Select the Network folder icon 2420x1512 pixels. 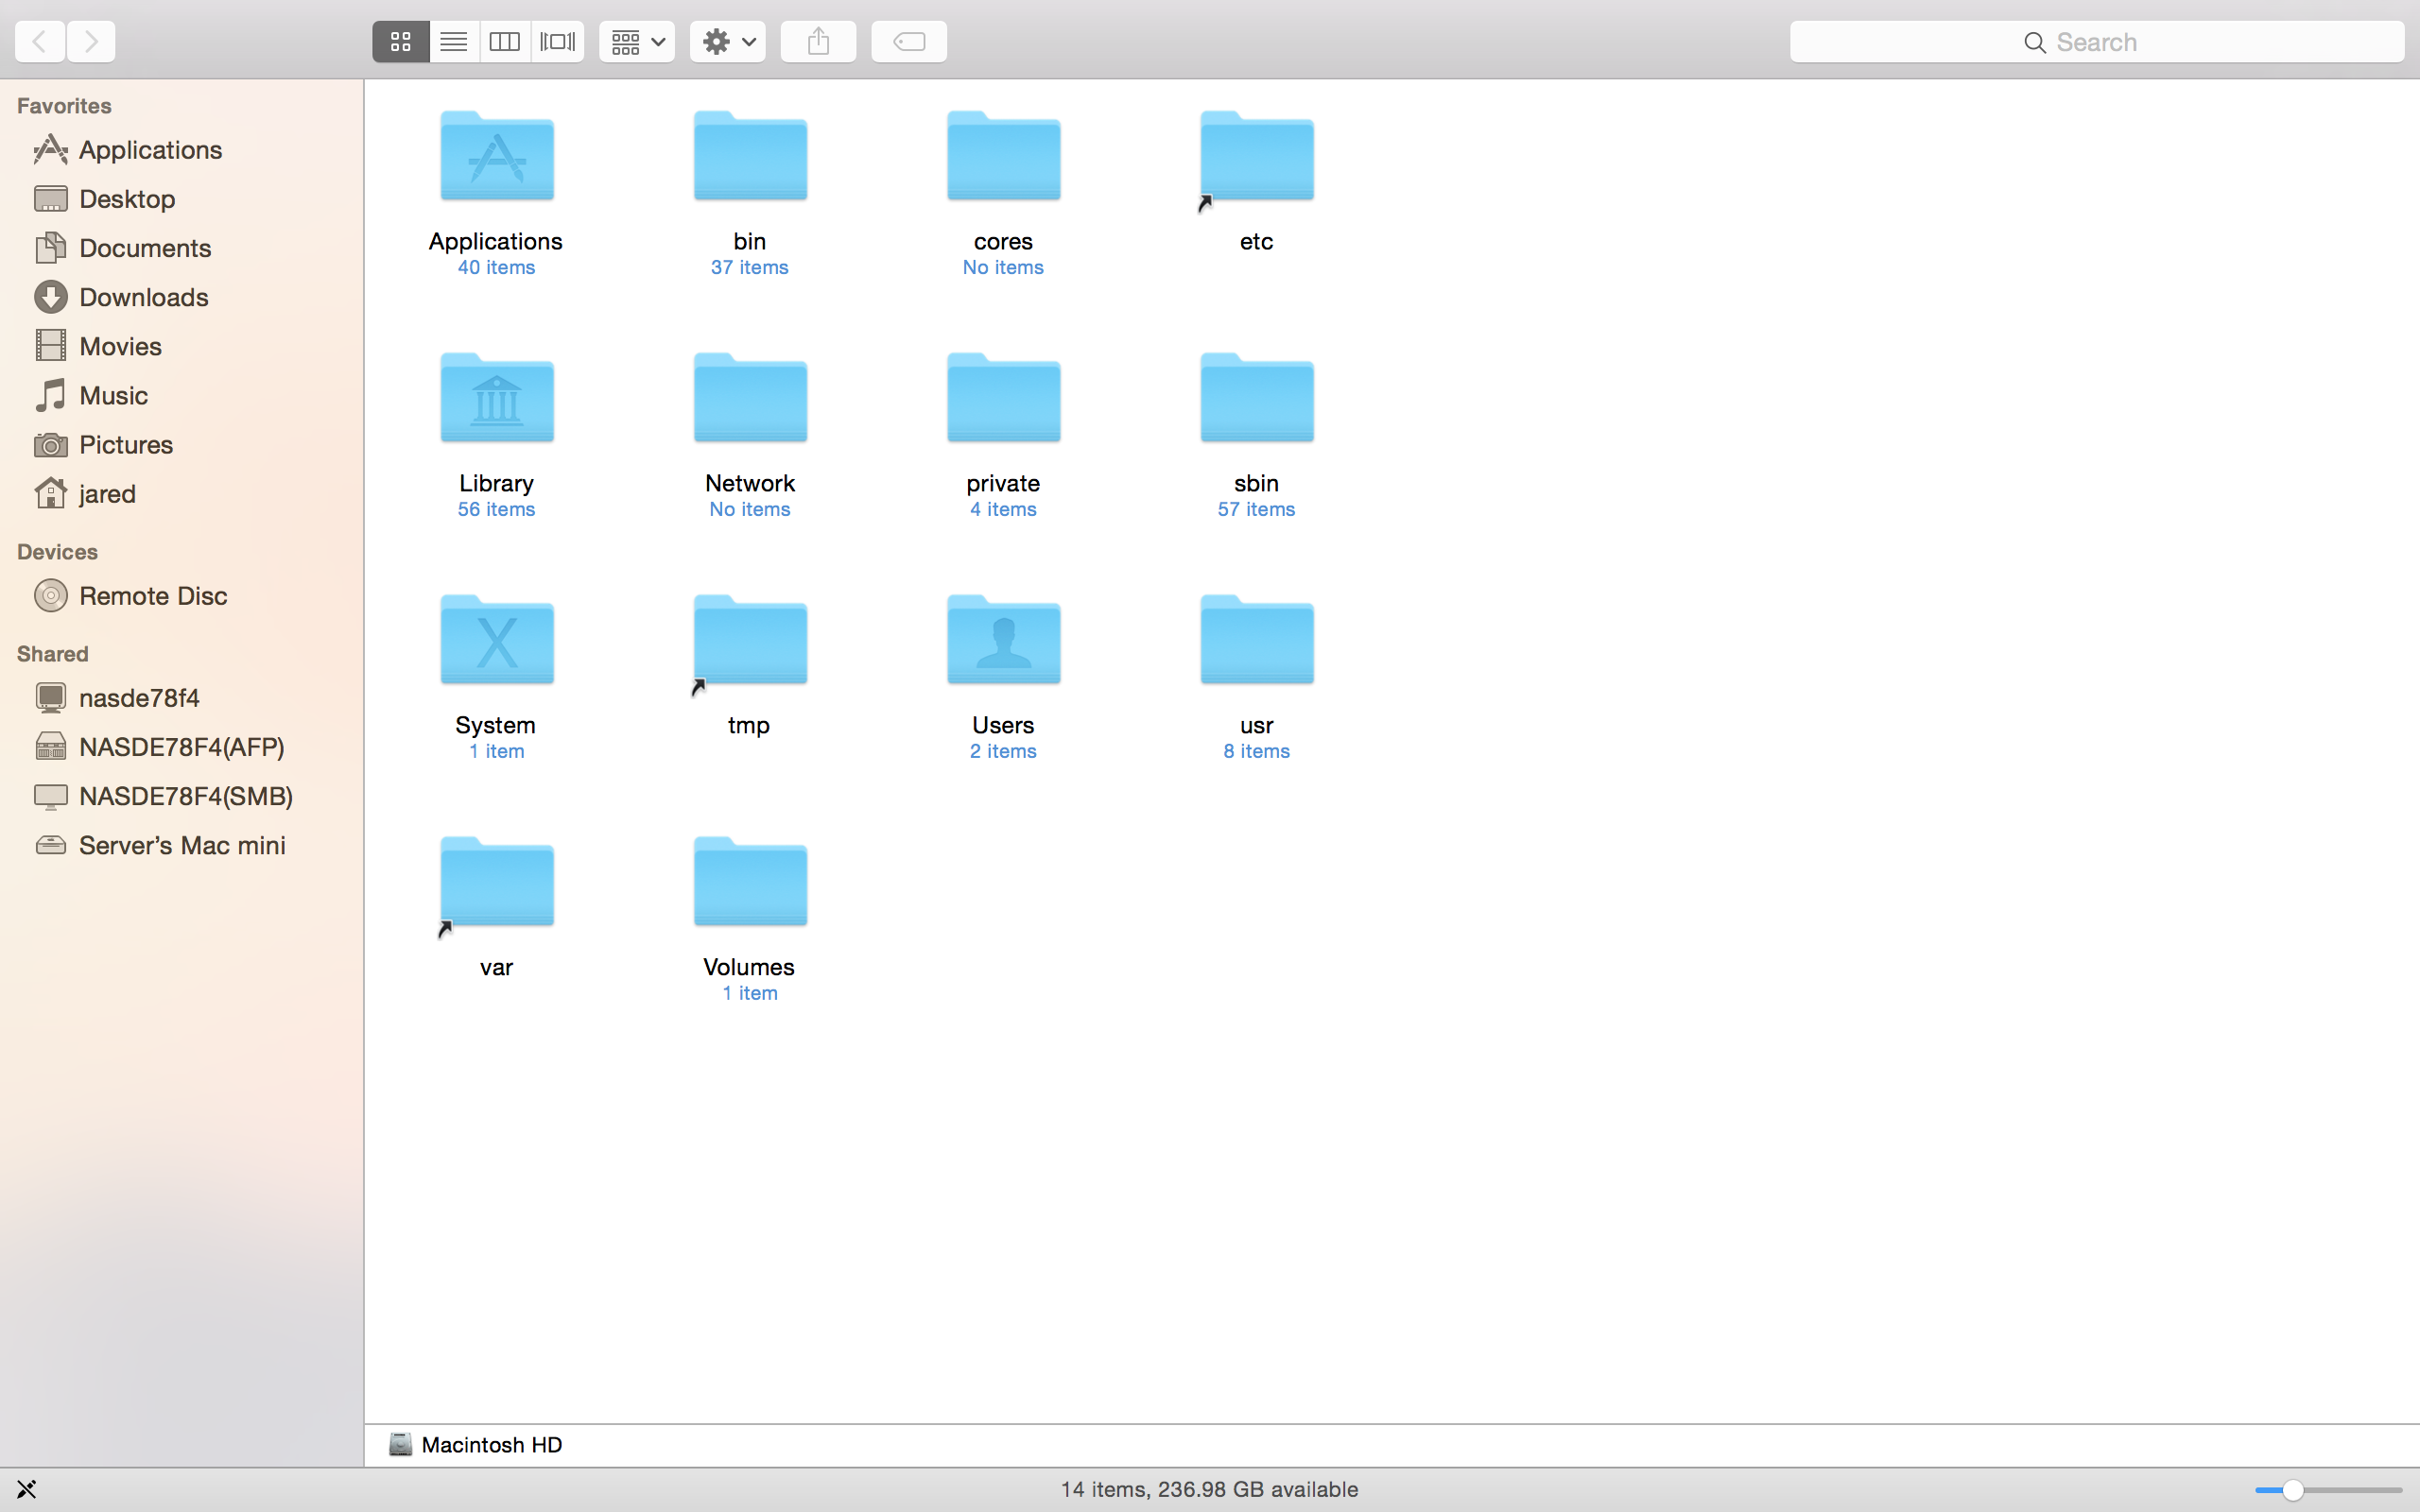tap(750, 398)
